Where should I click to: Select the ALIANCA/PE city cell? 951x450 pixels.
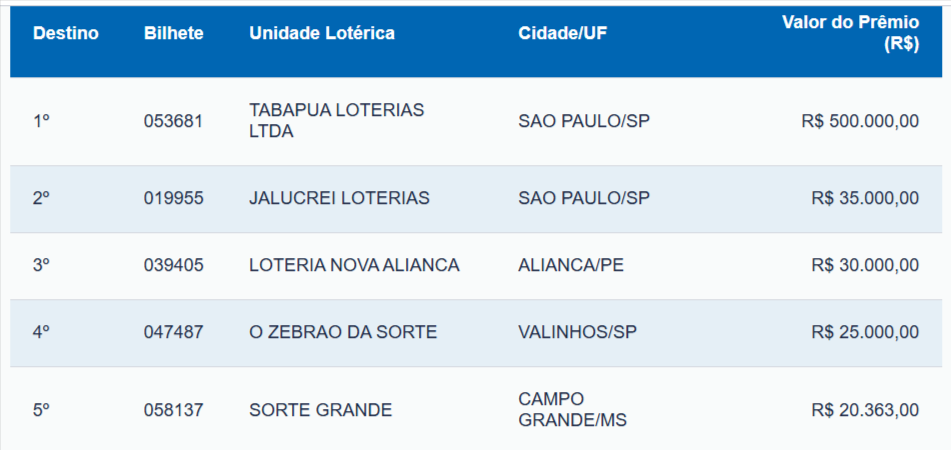[569, 265]
